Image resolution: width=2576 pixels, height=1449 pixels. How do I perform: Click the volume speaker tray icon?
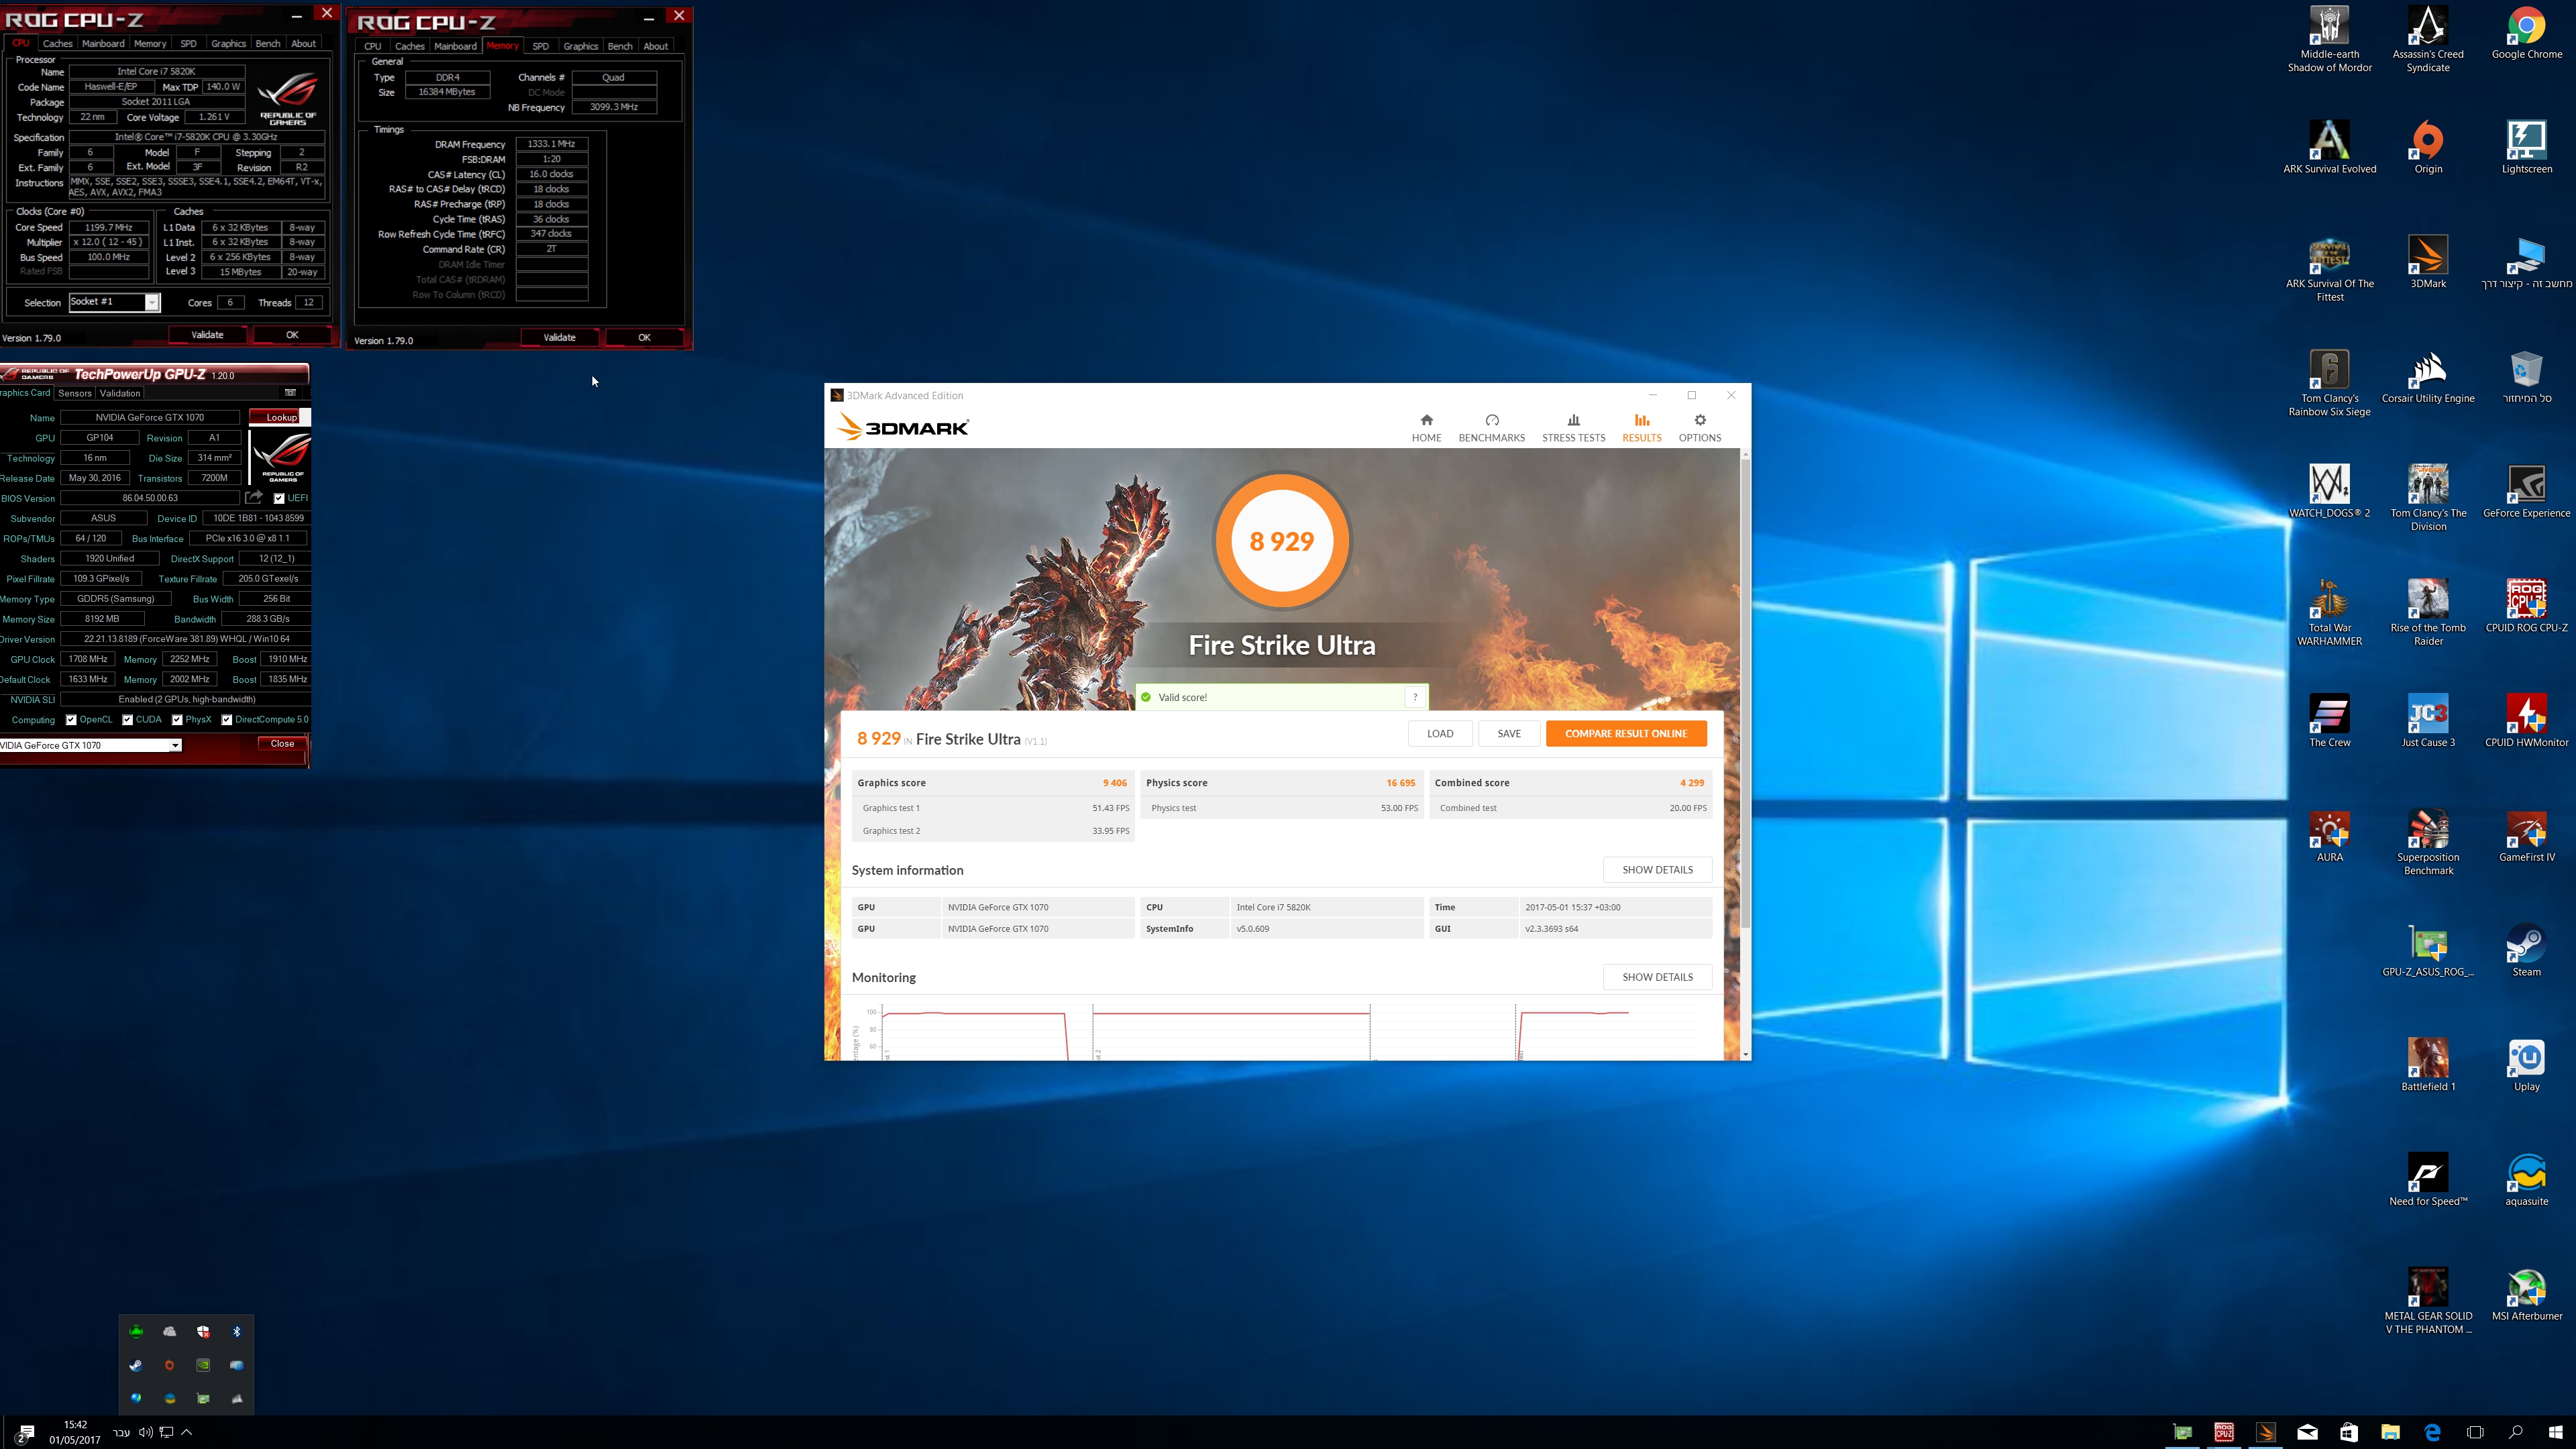(x=145, y=1432)
